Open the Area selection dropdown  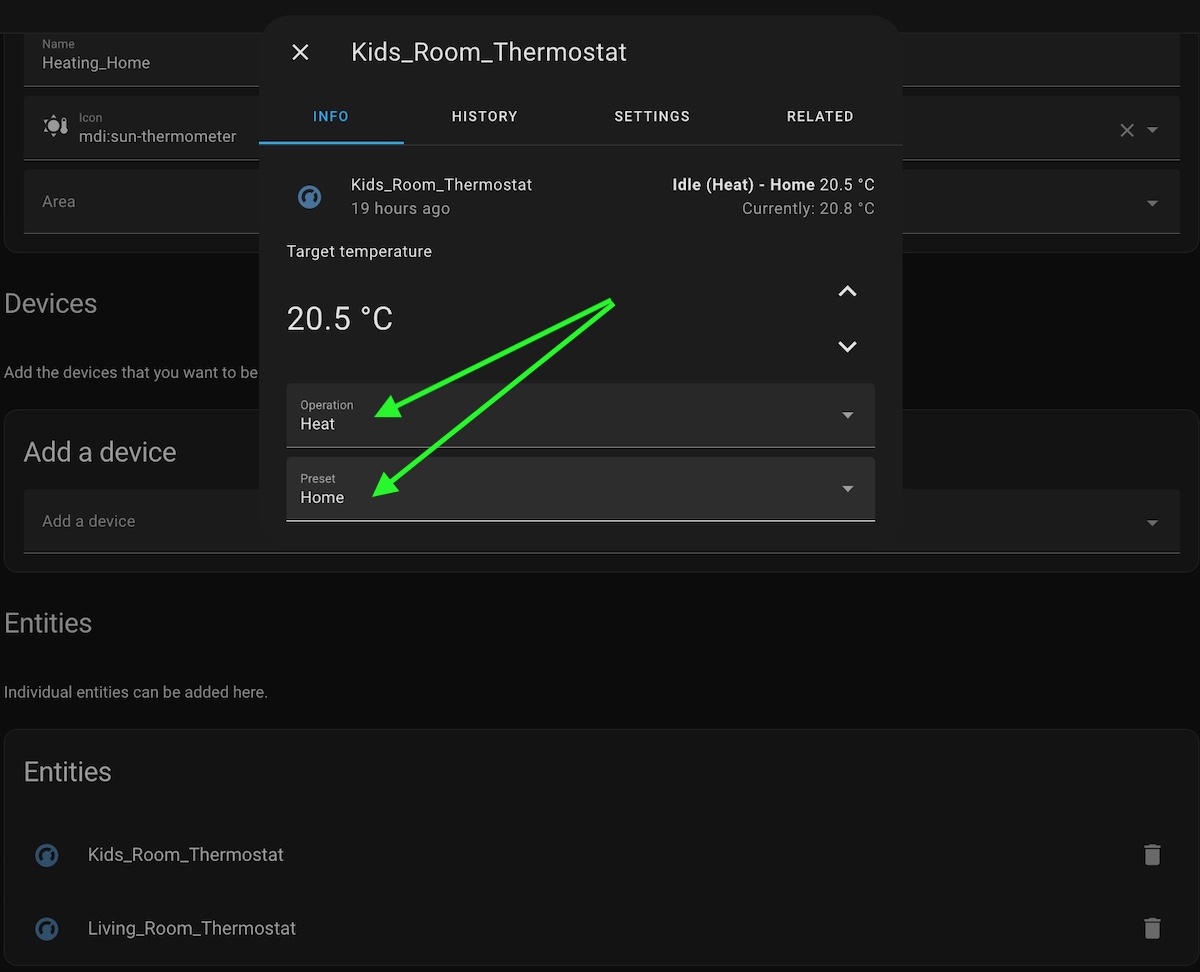click(1152, 201)
